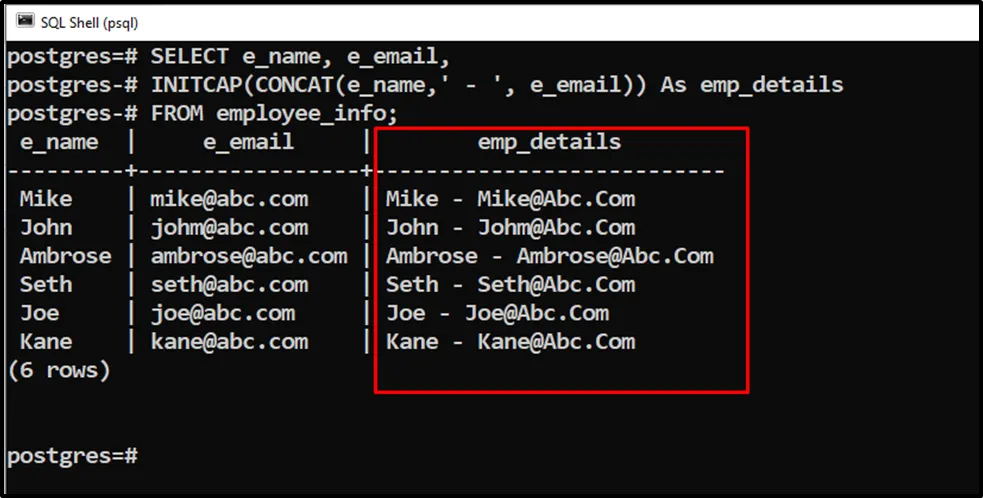
Task: Click the e_email column header
Action: tap(248, 142)
